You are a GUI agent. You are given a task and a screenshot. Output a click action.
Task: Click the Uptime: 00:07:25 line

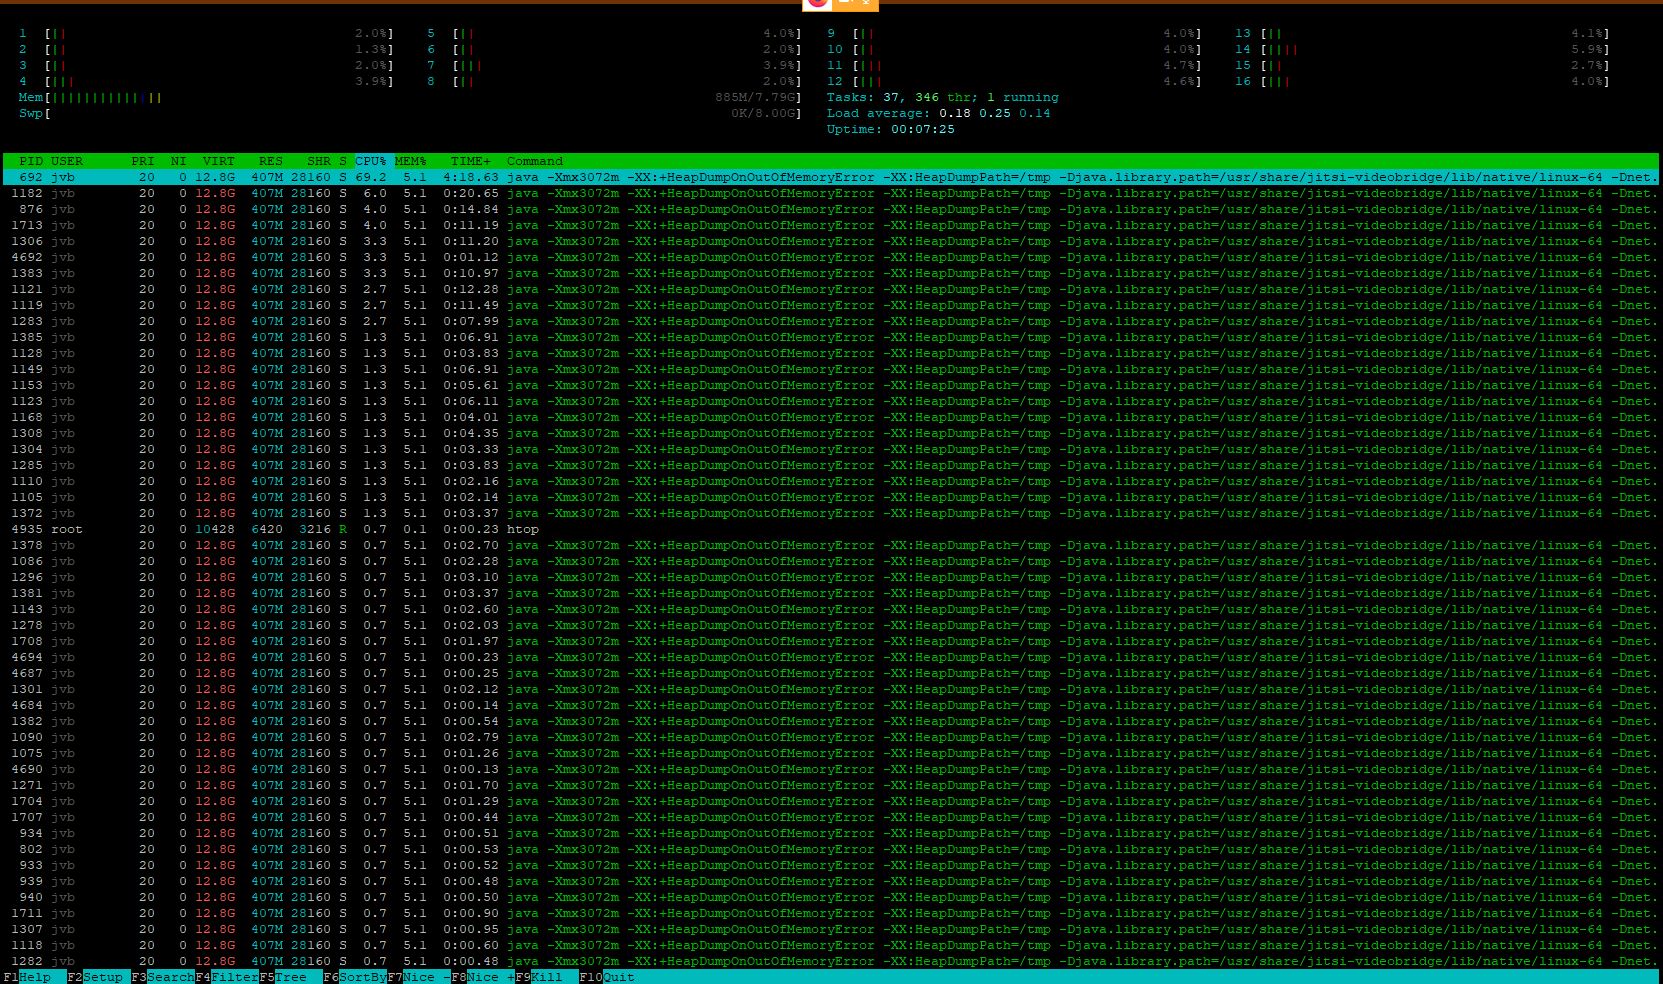point(890,129)
